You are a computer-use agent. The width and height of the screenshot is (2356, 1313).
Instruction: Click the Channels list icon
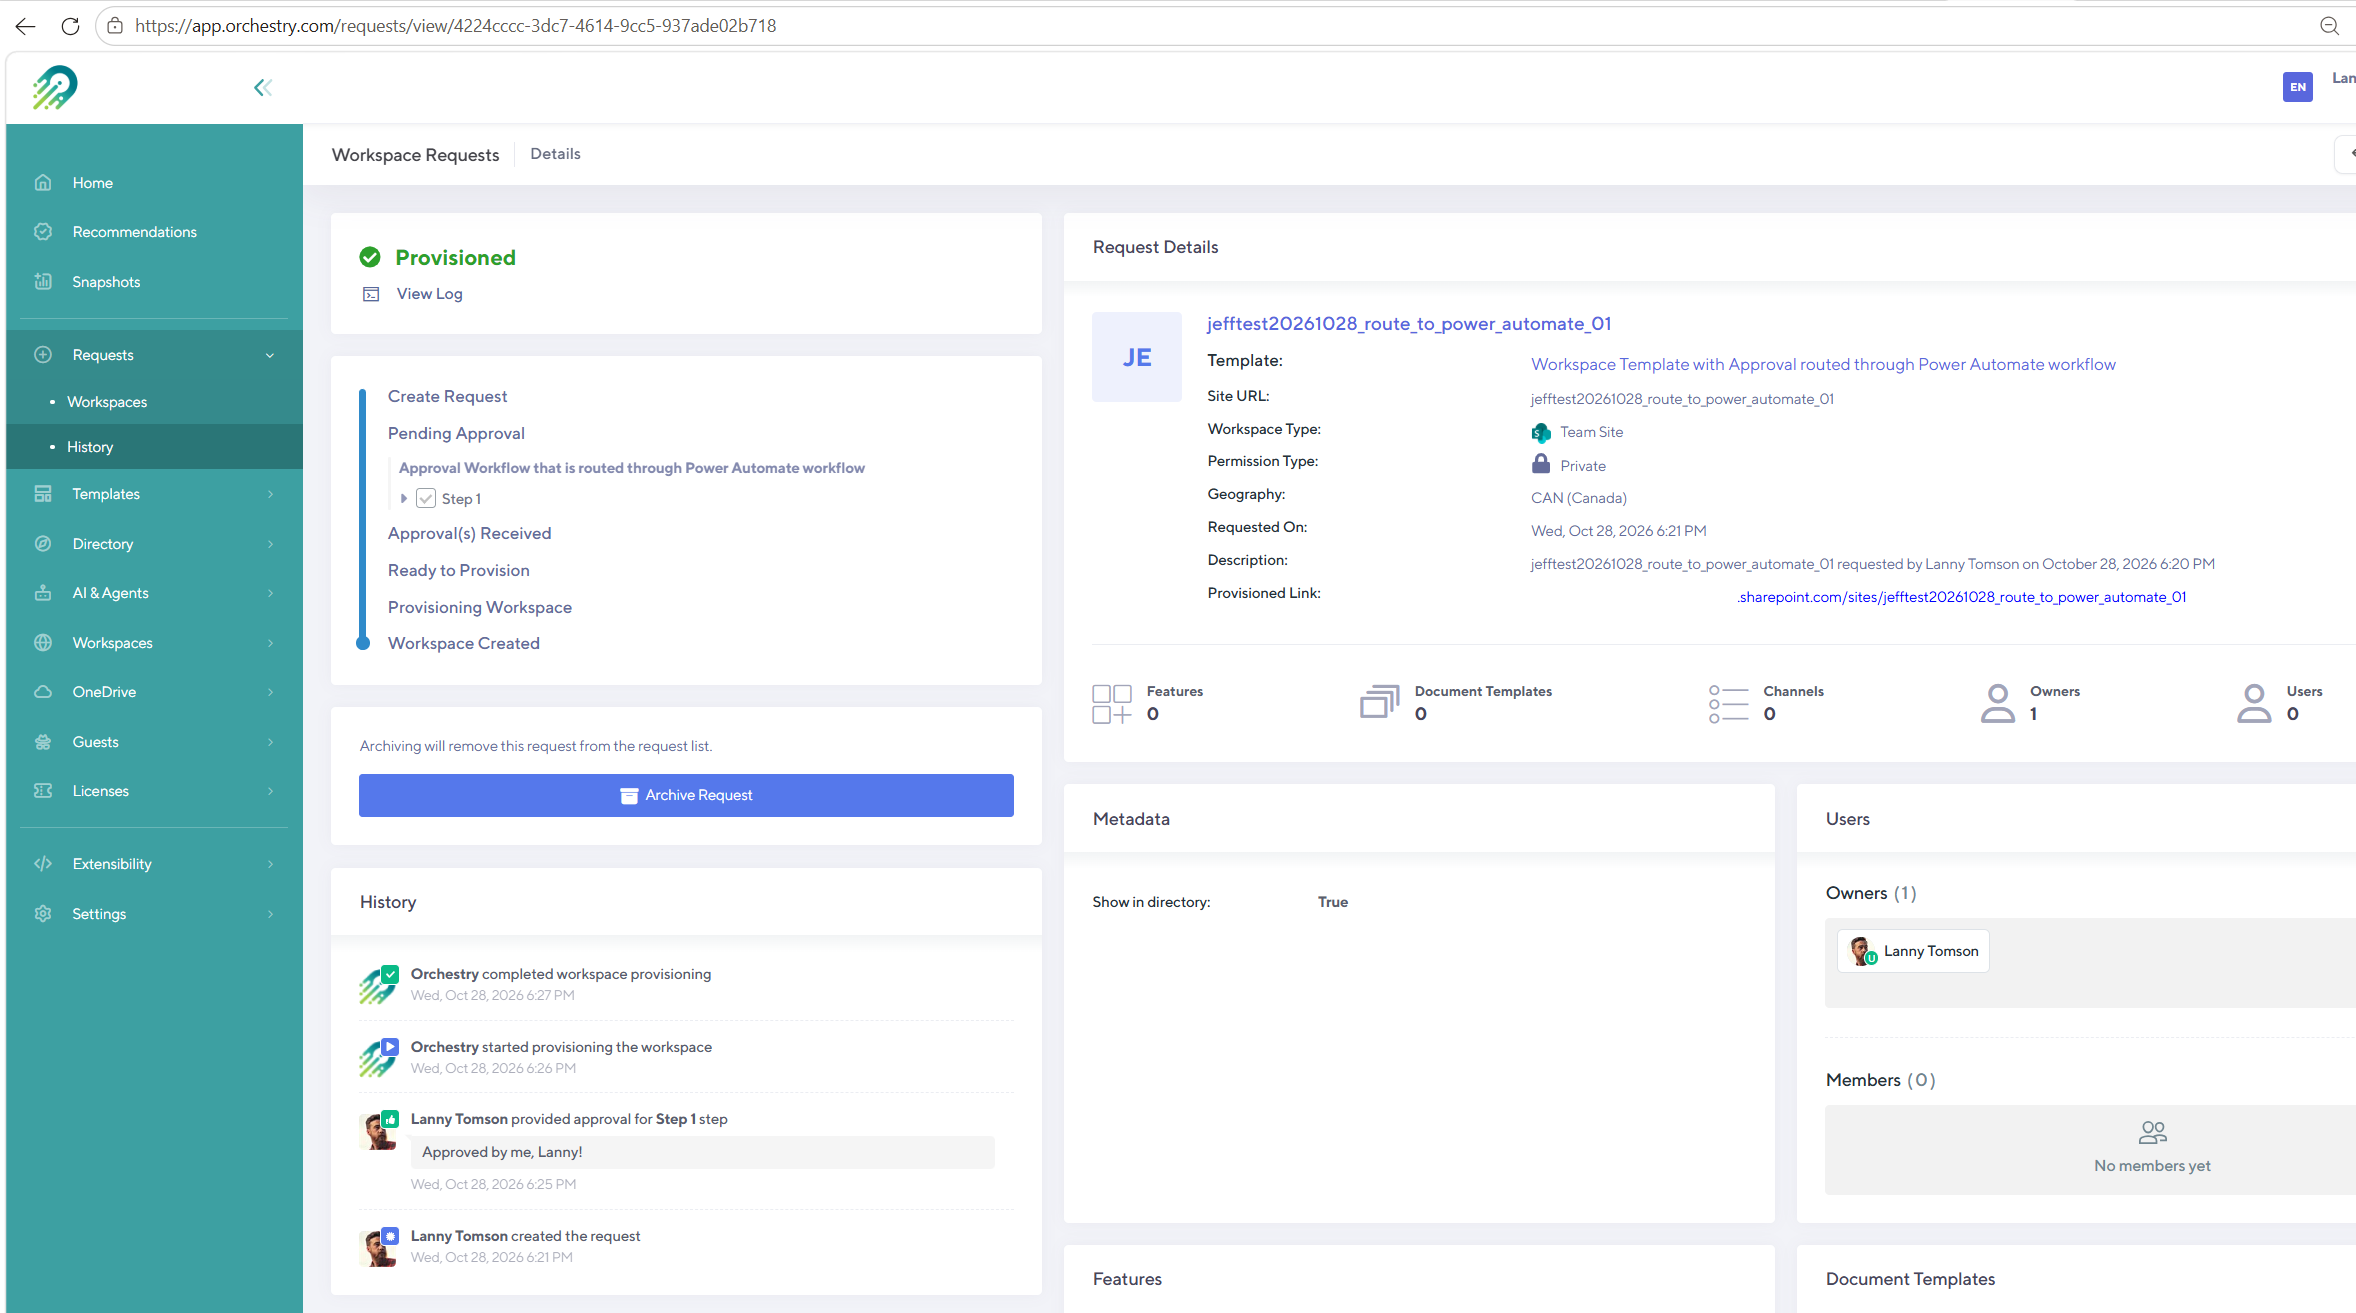point(1728,703)
